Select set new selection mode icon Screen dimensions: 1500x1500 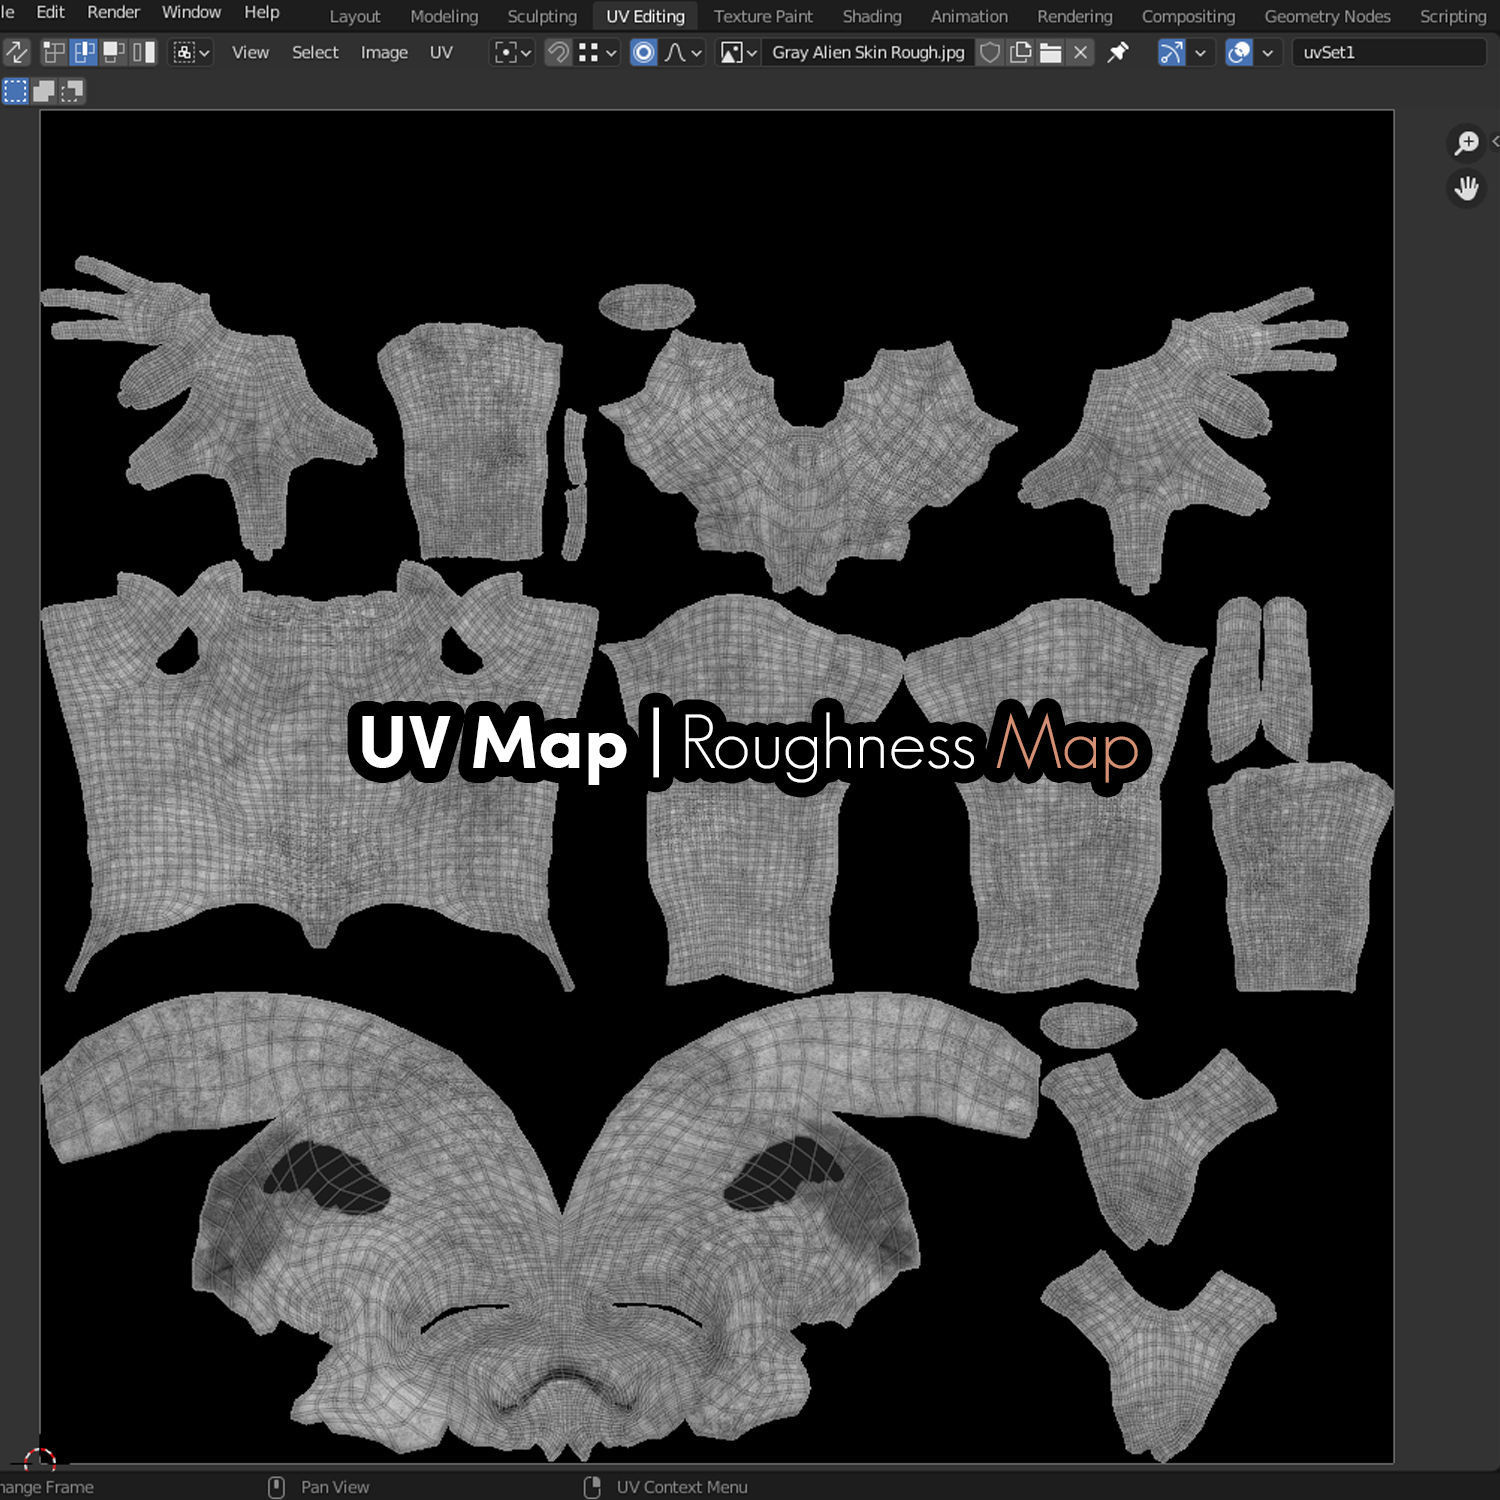(15, 92)
